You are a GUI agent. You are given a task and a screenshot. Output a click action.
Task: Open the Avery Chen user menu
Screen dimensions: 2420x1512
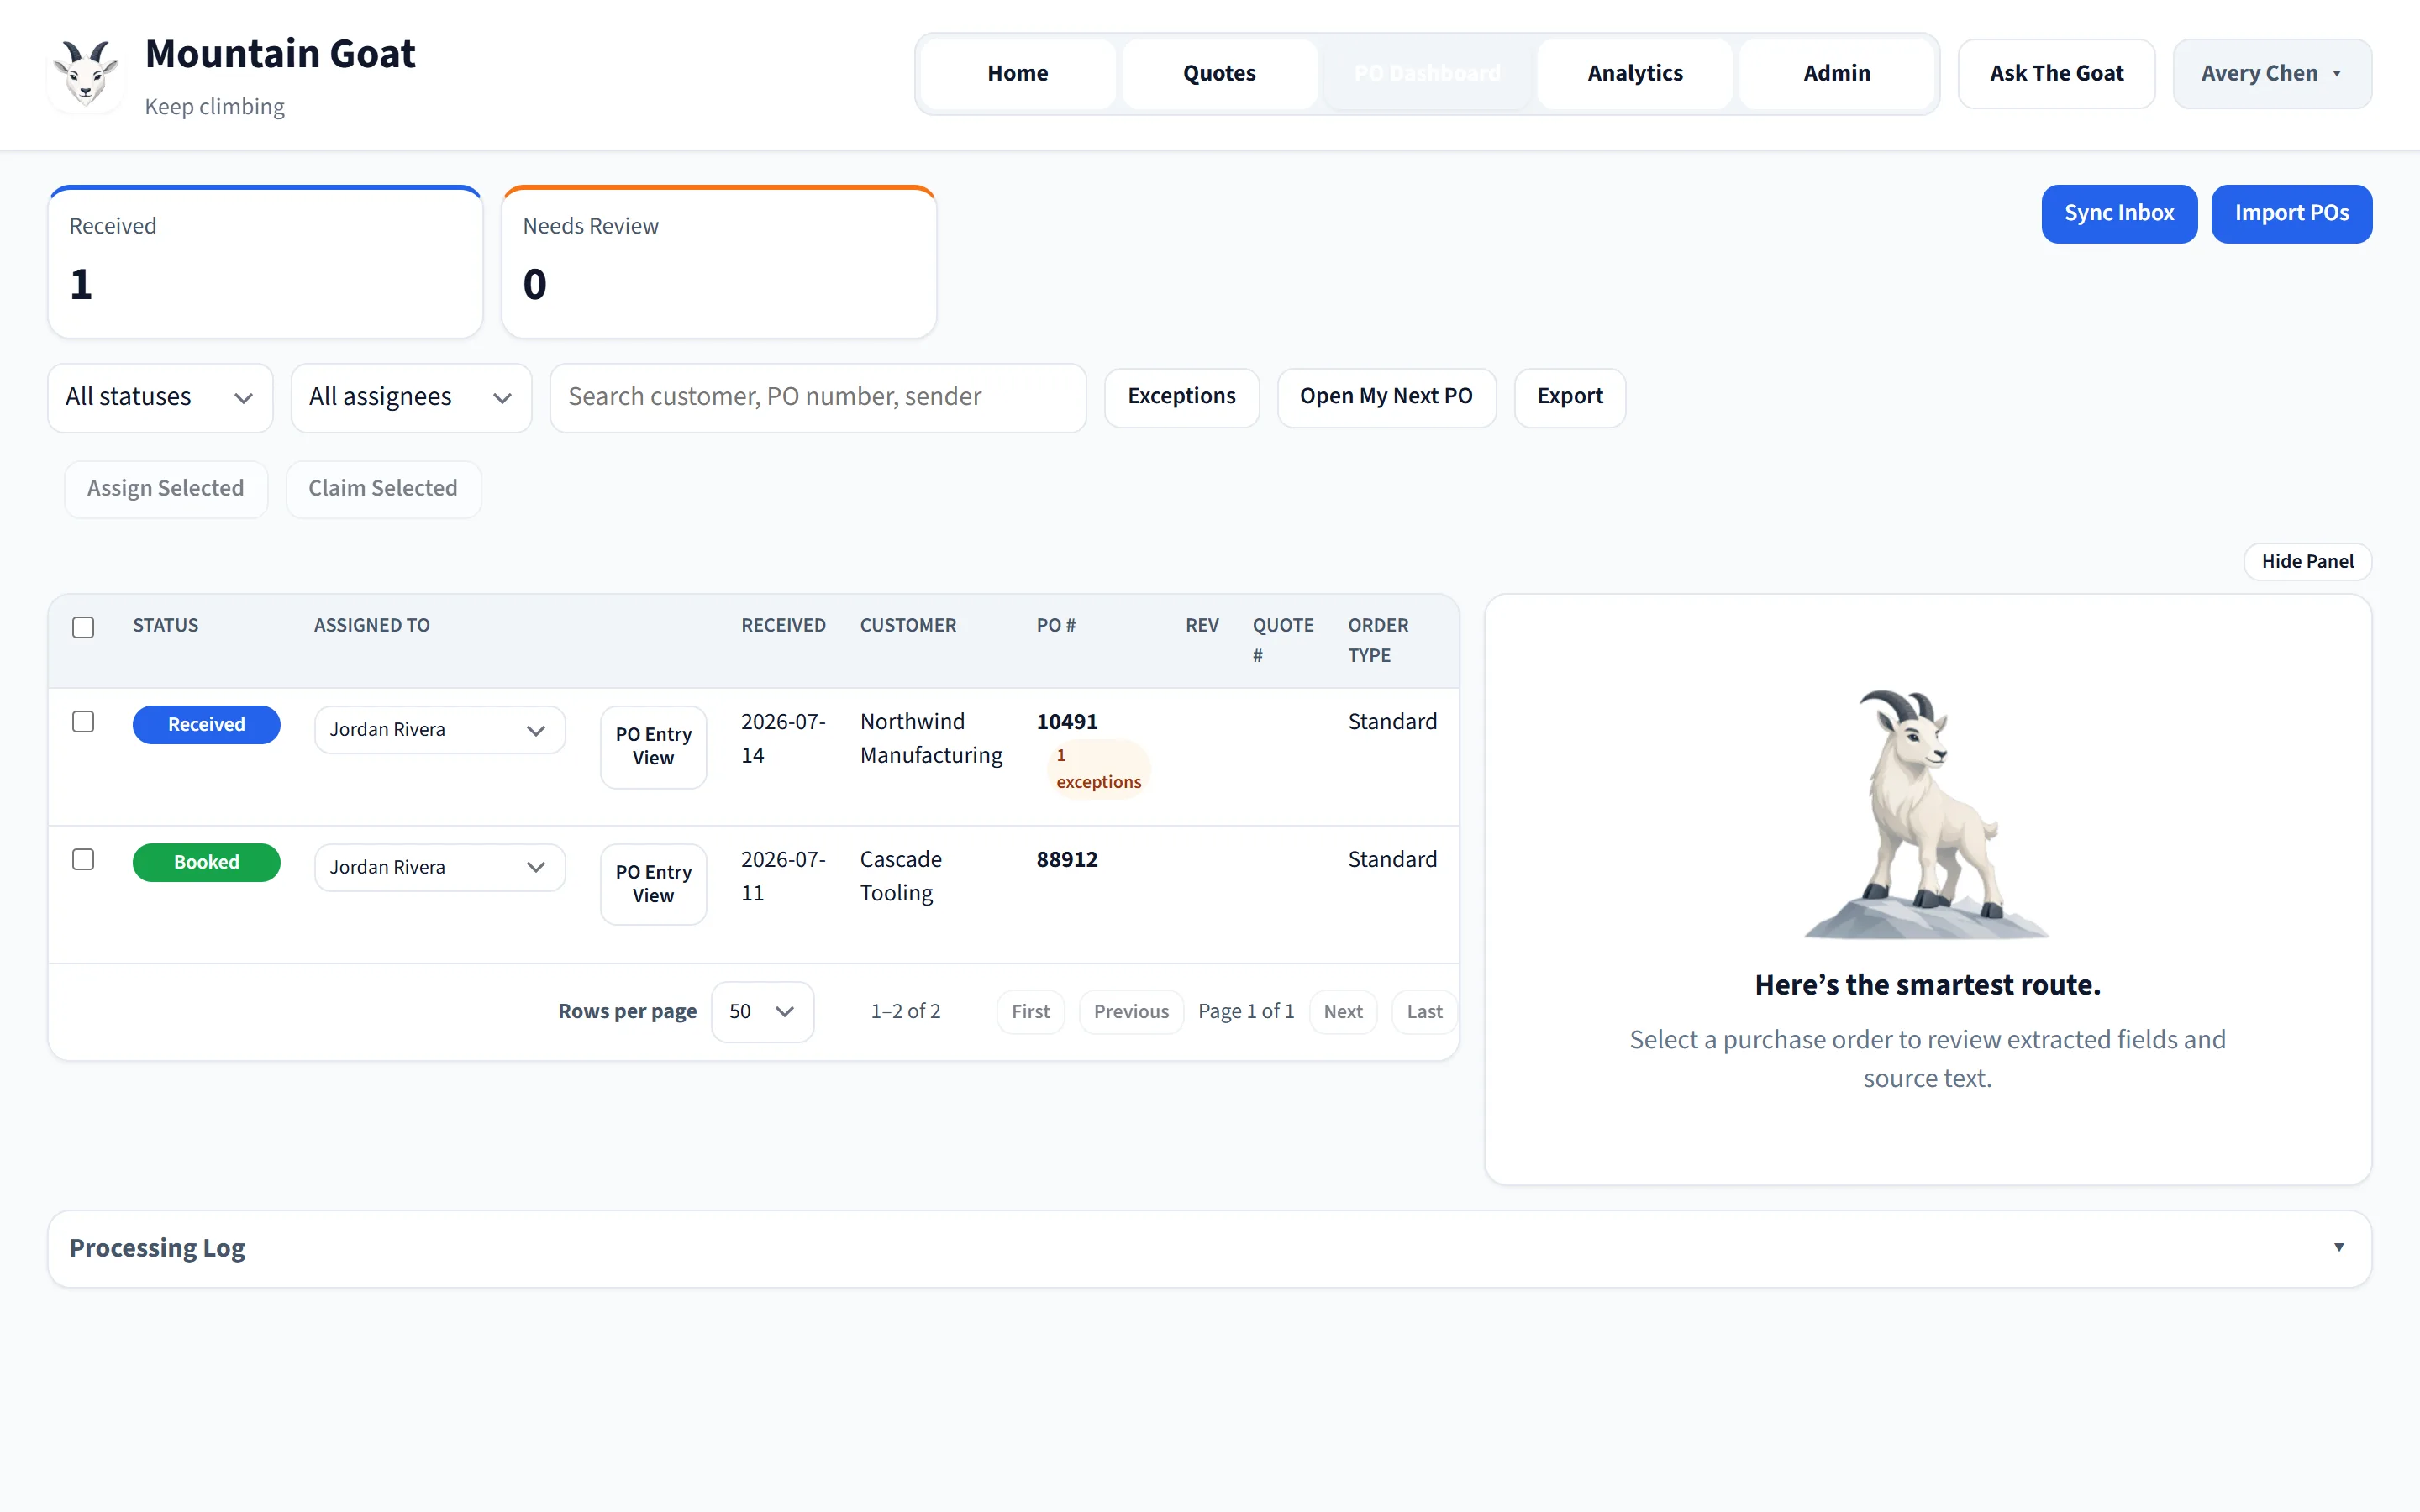2271,73
